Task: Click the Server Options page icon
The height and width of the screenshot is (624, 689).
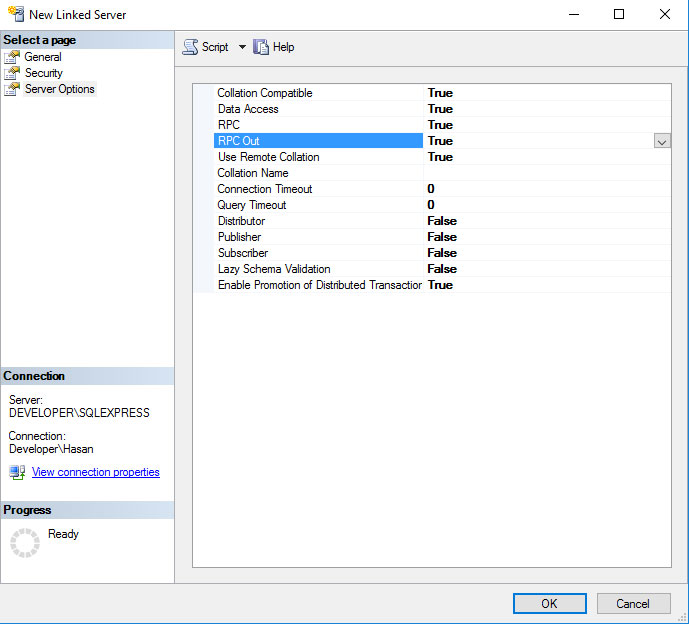Action: (12, 89)
